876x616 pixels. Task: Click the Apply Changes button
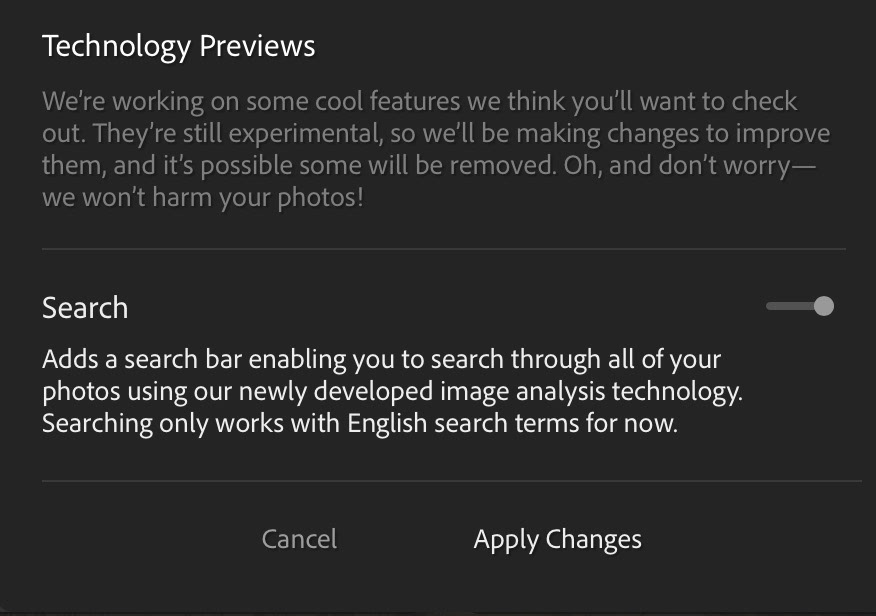click(x=558, y=539)
